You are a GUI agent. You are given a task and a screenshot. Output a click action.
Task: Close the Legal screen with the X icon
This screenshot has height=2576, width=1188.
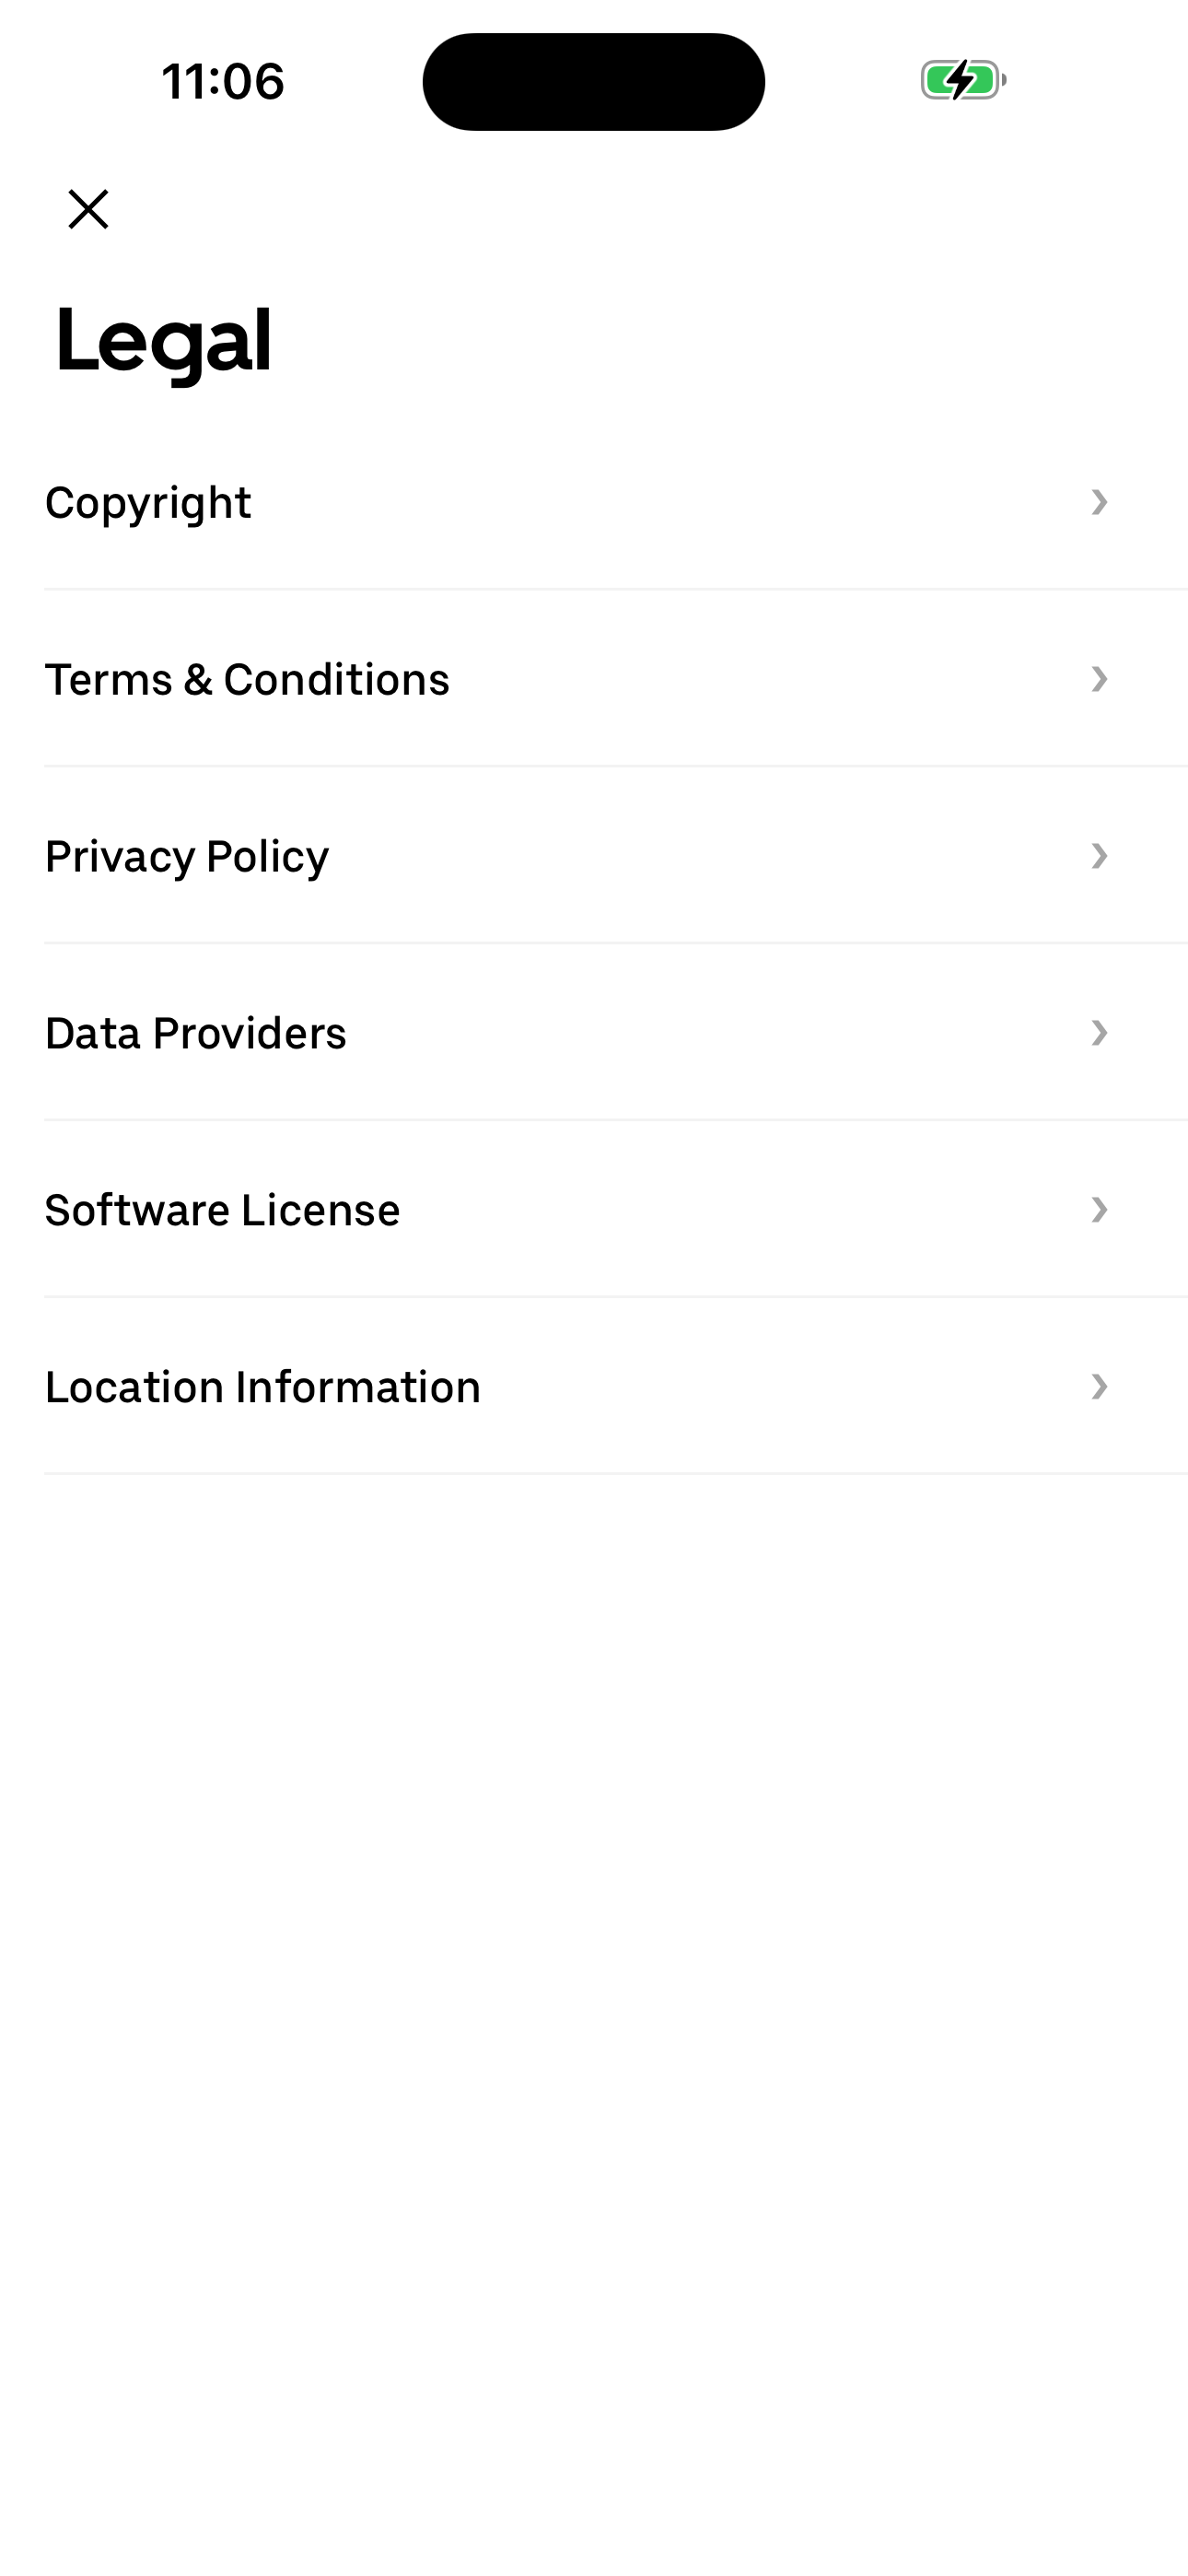click(x=88, y=209)
